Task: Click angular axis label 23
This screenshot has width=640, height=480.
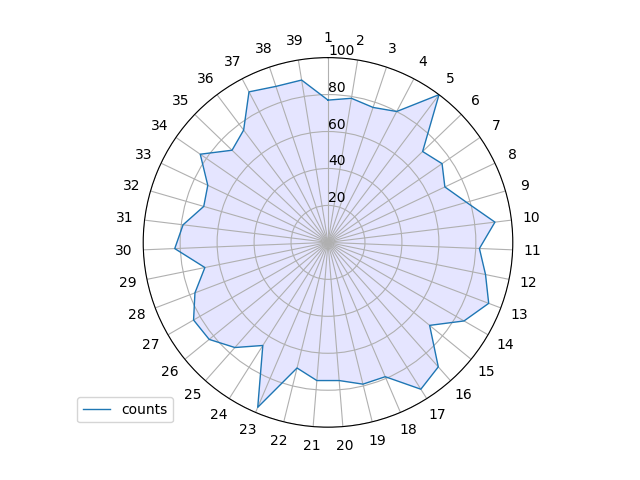Action: coord(248,429)
